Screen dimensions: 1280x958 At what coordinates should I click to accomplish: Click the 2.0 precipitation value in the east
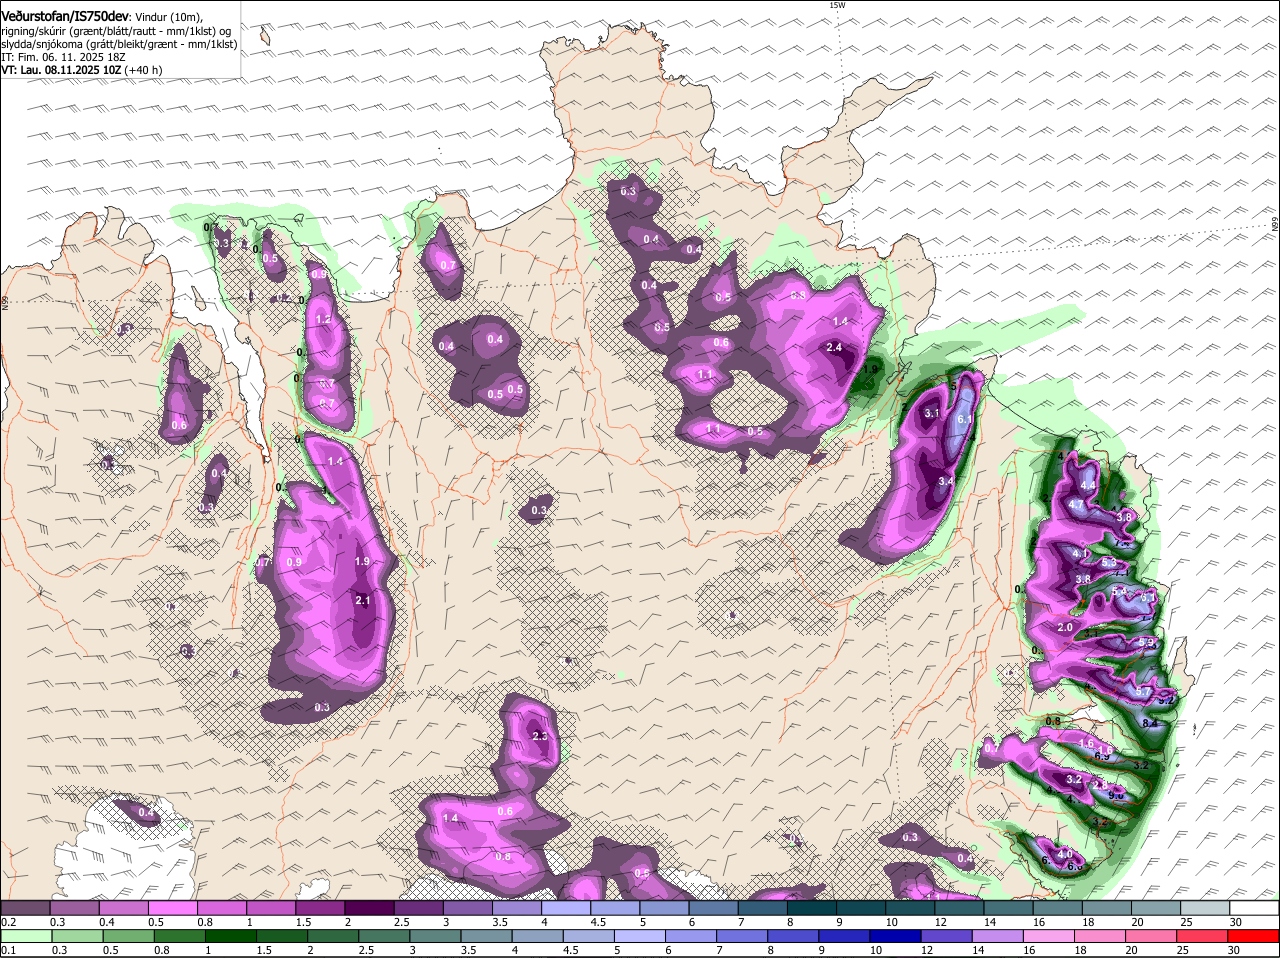[x=1065, y=627]
